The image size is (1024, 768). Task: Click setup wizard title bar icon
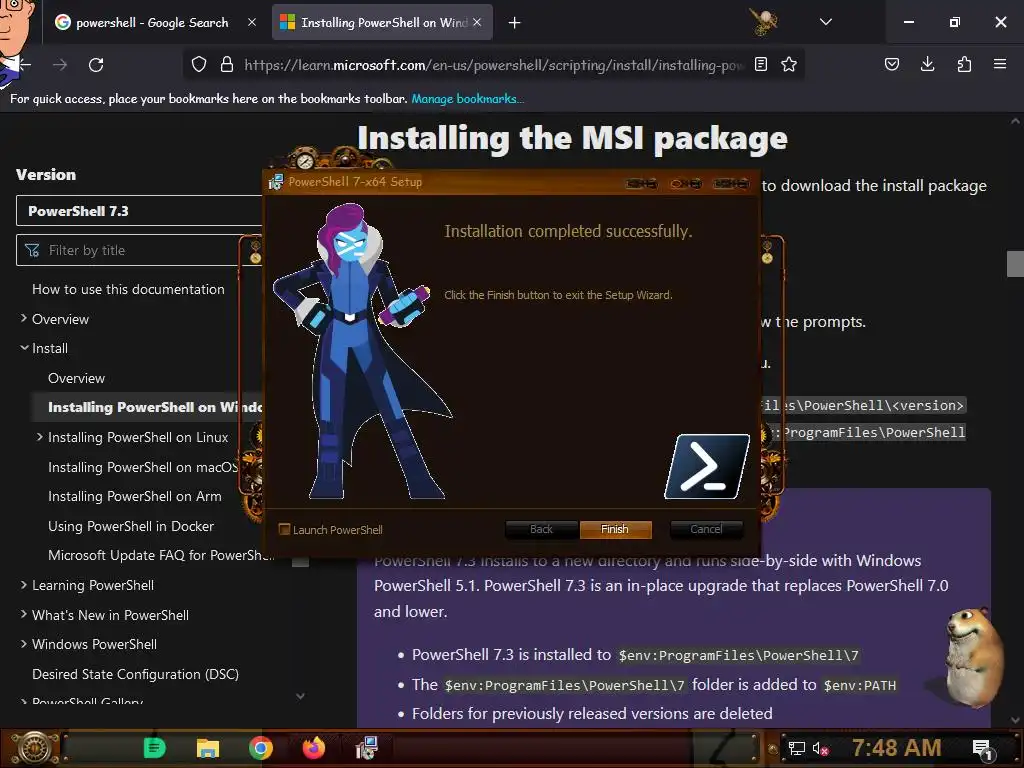point(276,182)
